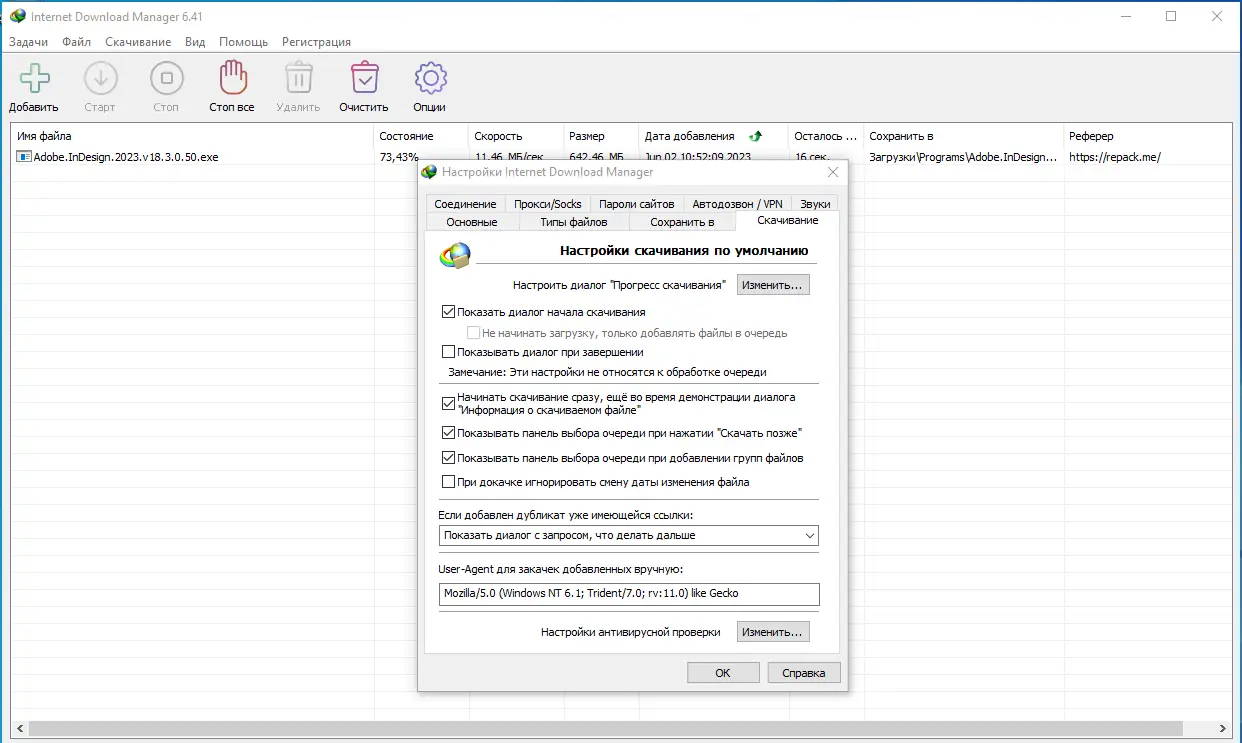Toggle Показать диалог начала скачивания checkbox
This screenshot has height=743, width=1242.
(448, 312)
